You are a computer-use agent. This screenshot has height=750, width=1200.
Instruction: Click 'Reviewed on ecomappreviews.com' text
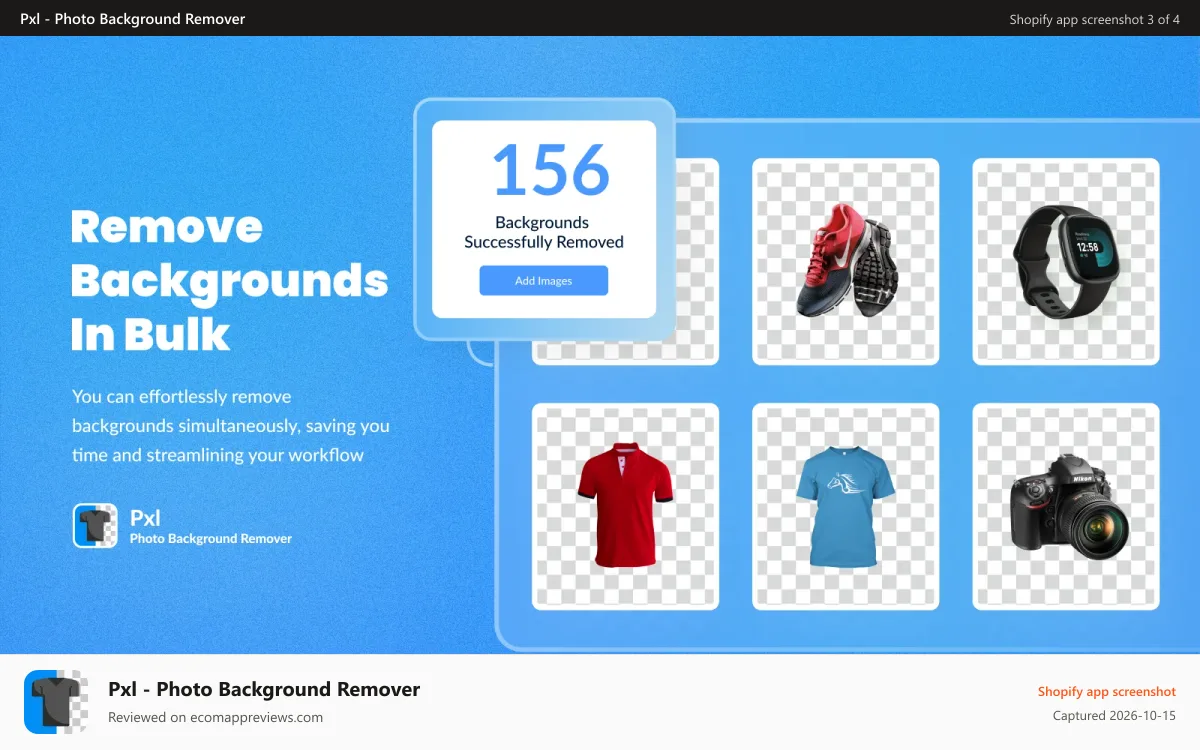215,717
